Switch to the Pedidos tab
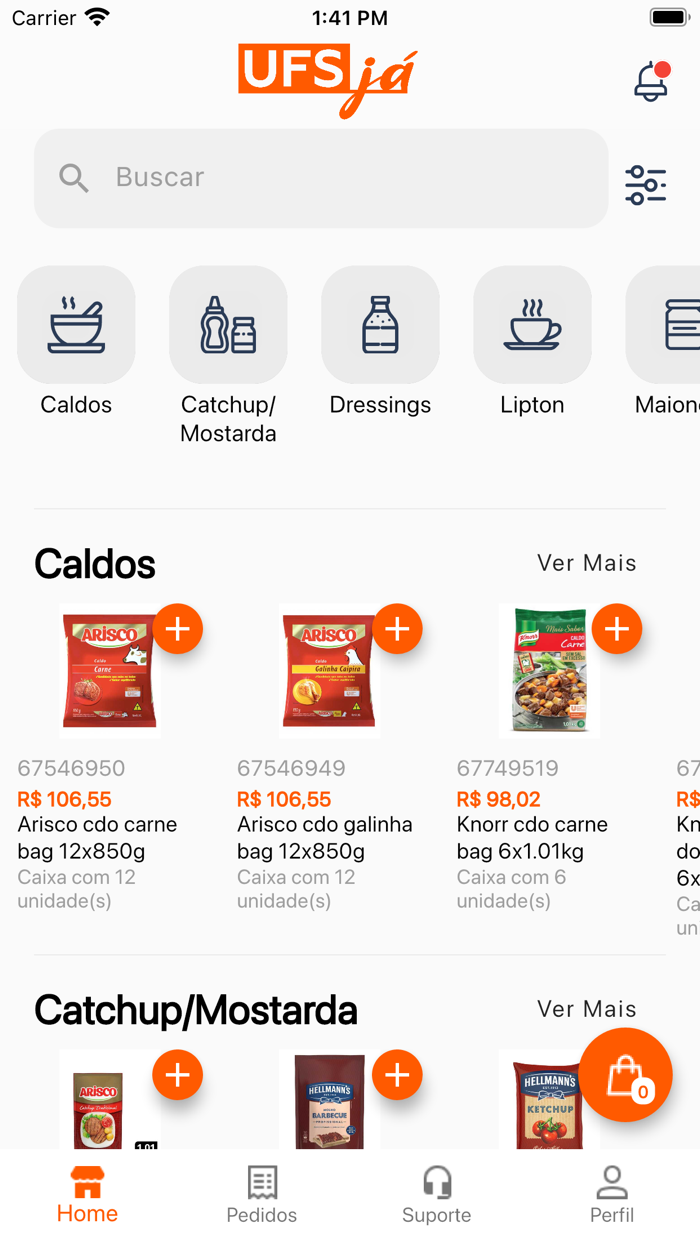This screenshot has width=700, height=1244. tap(262, 1195)
